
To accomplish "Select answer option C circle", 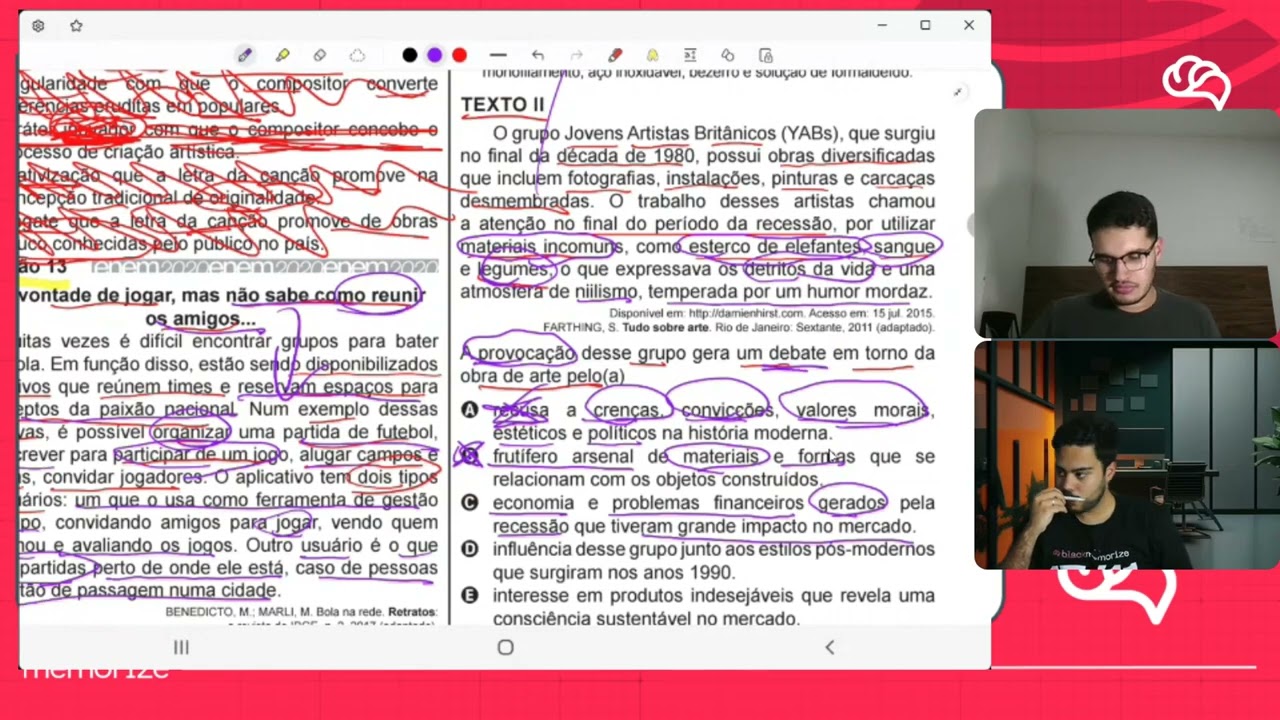I will click(x=469, y=502).
